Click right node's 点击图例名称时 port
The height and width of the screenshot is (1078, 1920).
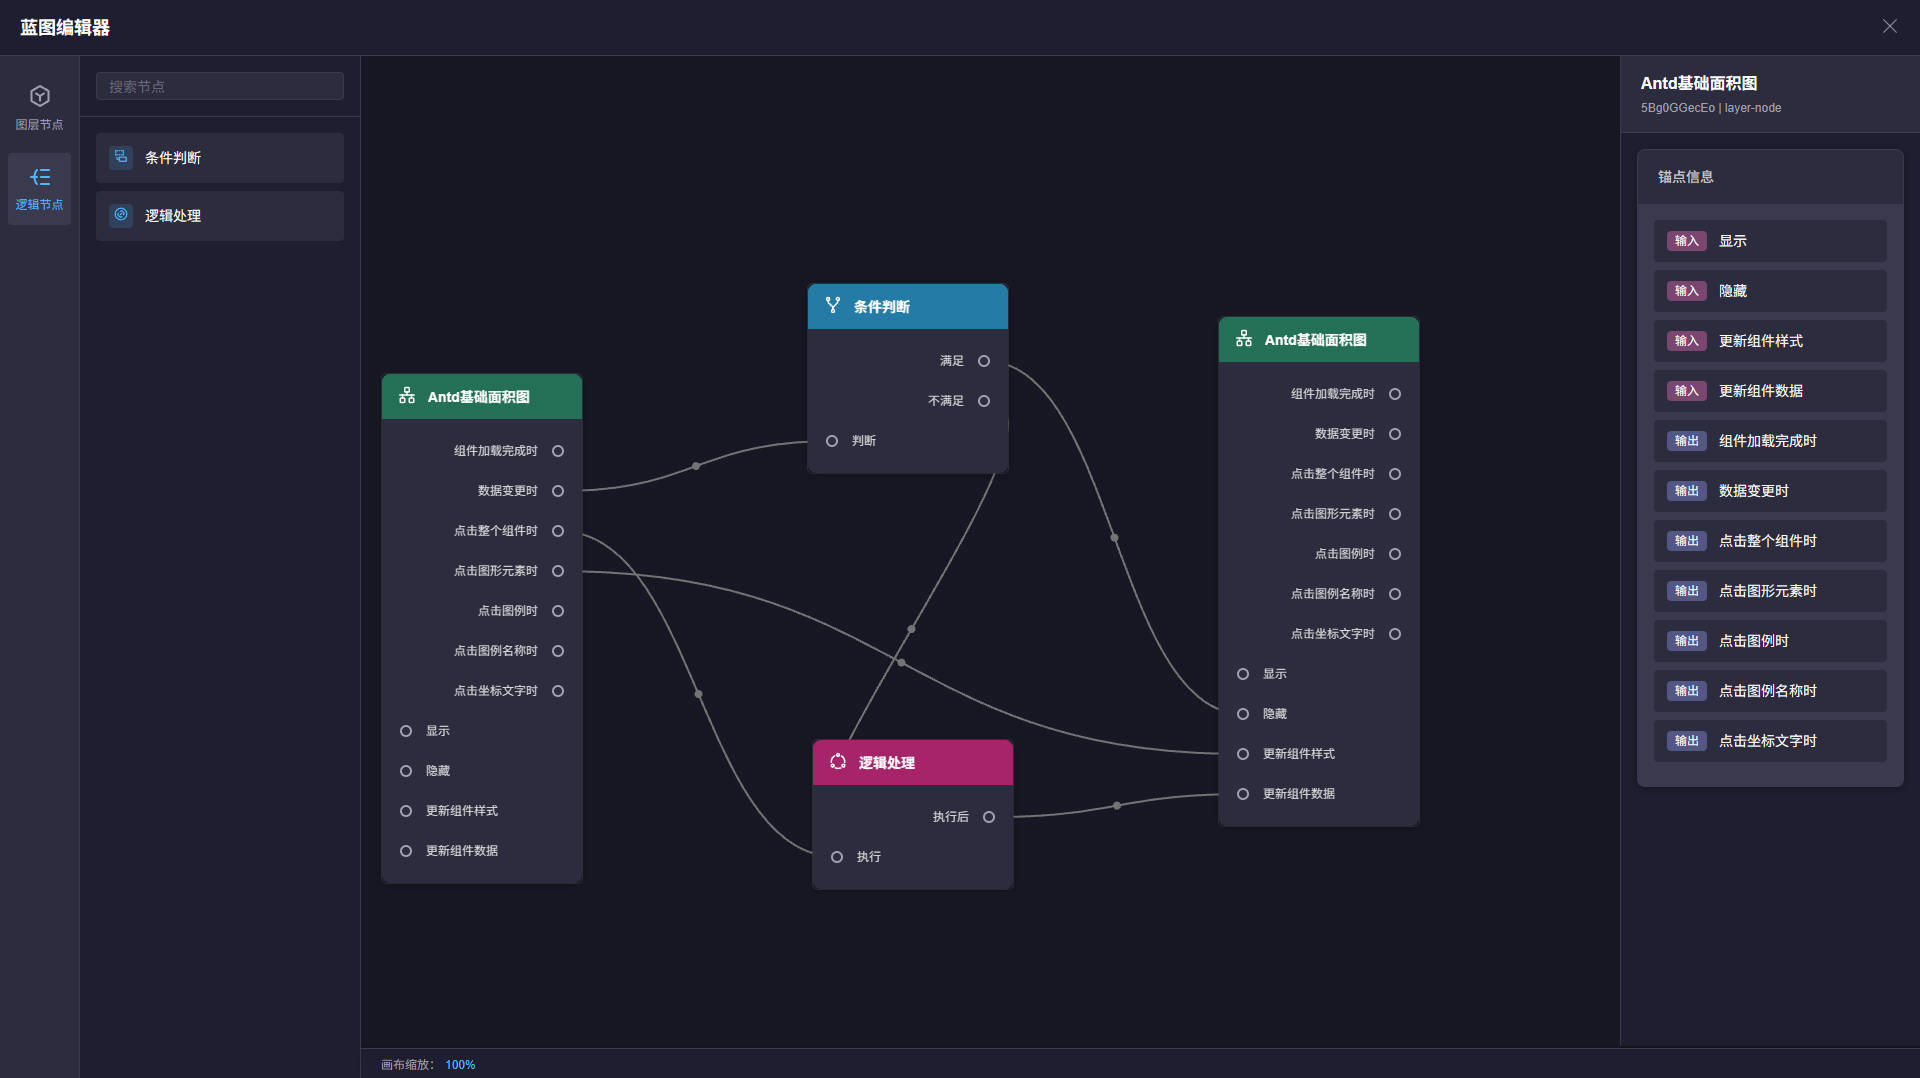tap(1395, 594)
